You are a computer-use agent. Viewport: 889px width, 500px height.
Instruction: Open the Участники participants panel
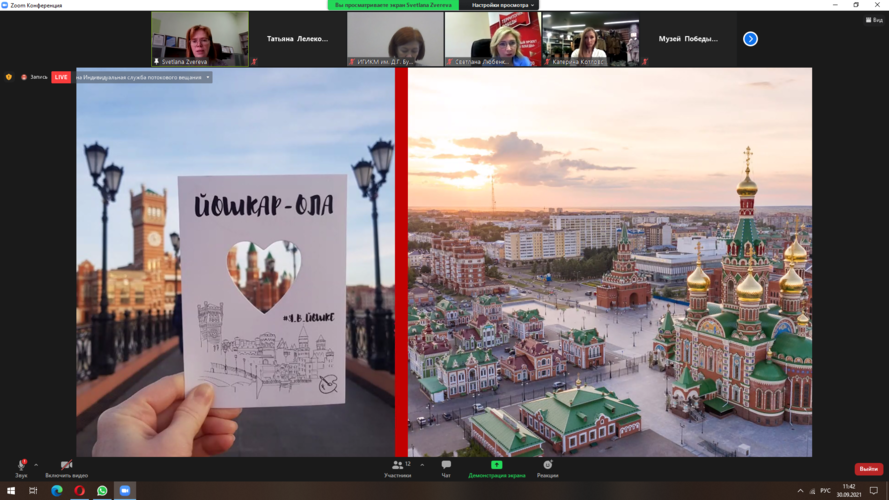click(x=398, y=466)
